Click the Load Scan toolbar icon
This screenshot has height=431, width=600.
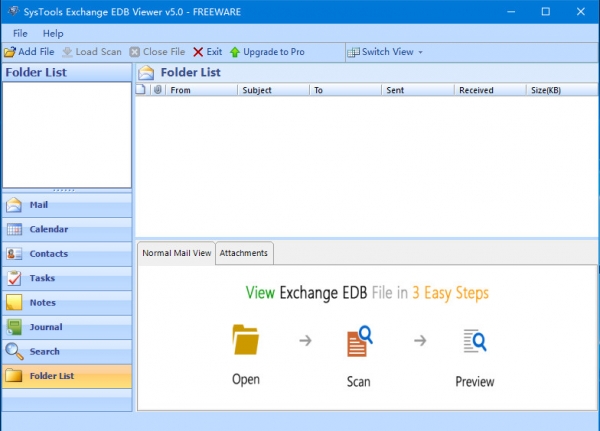point(67,52)
